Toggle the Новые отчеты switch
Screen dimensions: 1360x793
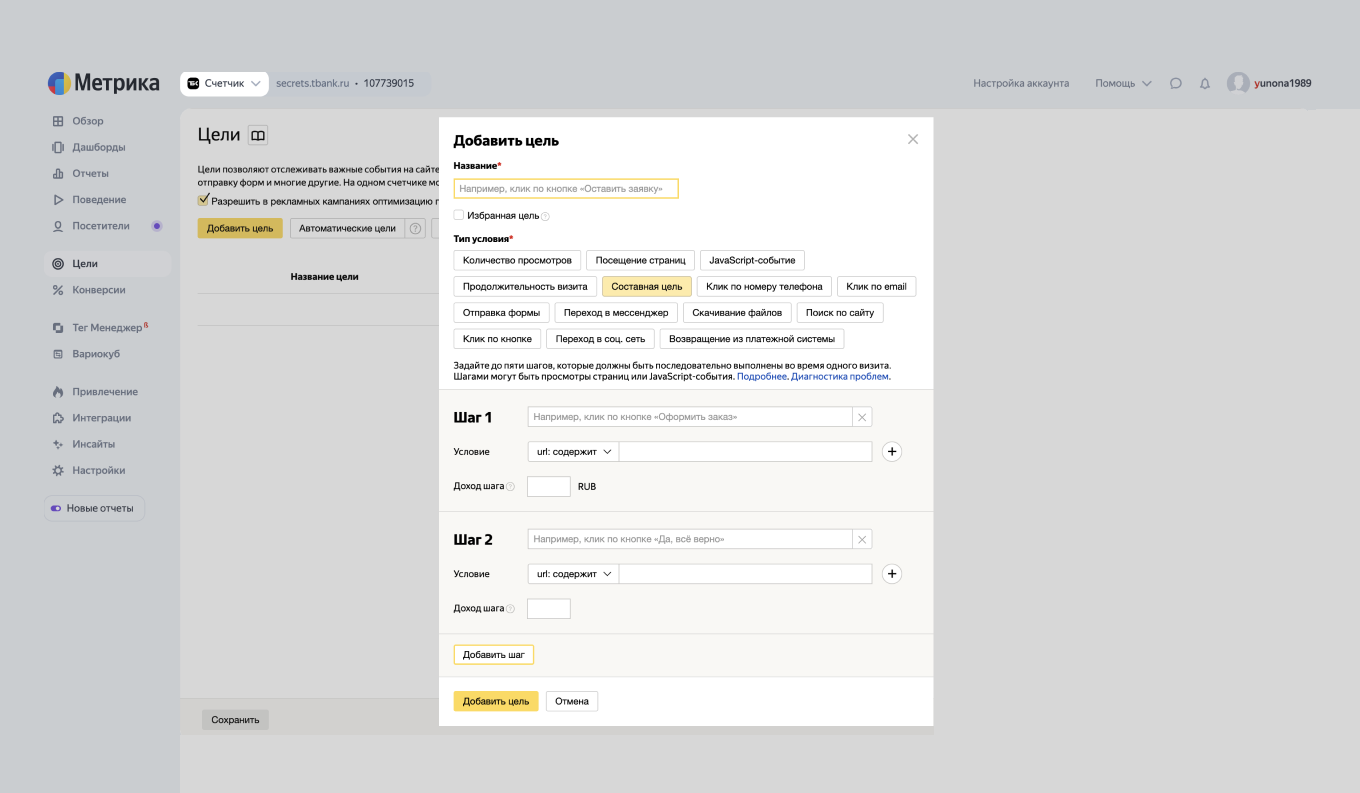(x=57, y=508)
